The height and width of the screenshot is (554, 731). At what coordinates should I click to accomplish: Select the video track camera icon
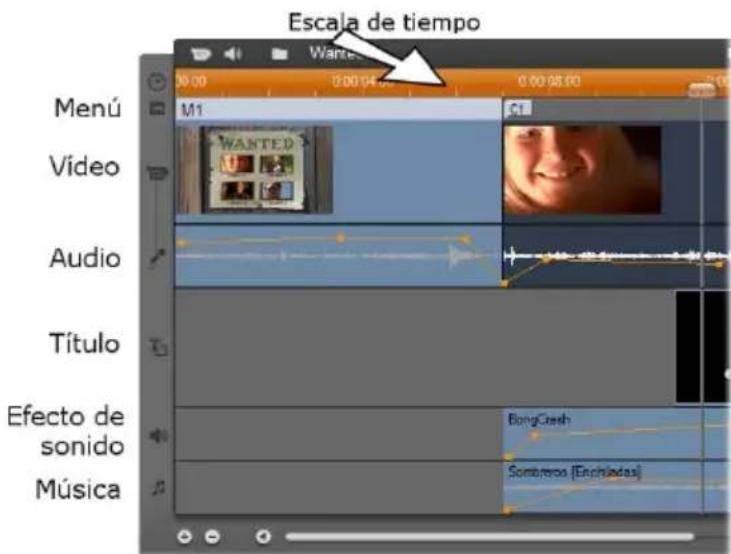[158, 173]
